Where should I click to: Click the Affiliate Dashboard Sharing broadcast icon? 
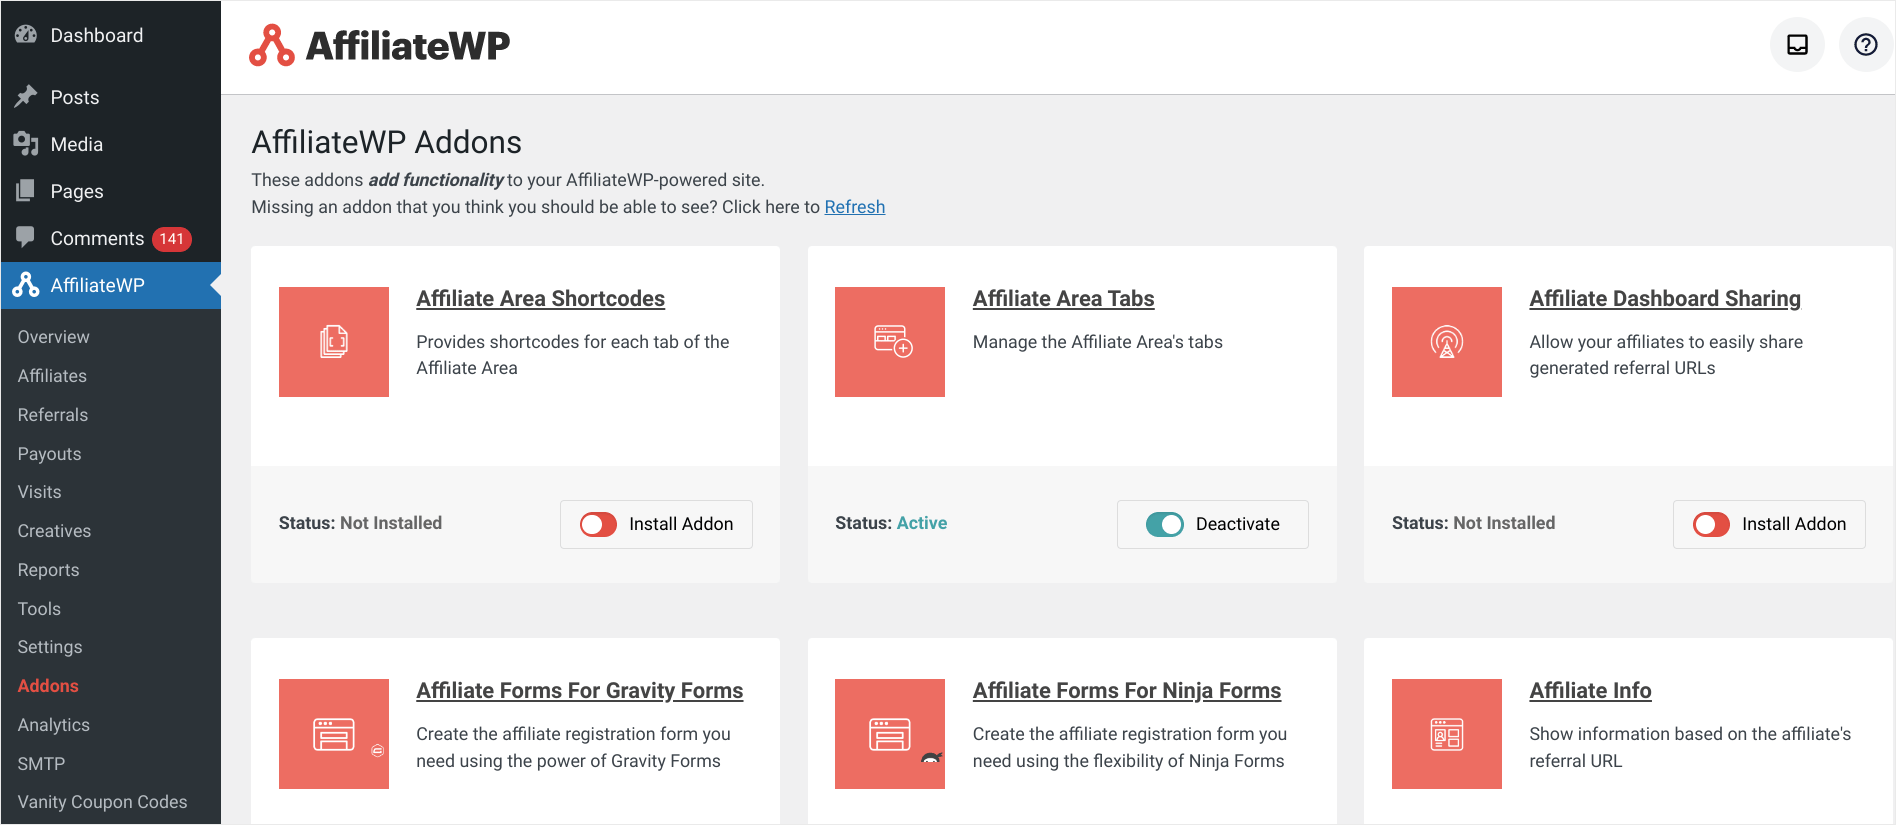coord(1446,342)
